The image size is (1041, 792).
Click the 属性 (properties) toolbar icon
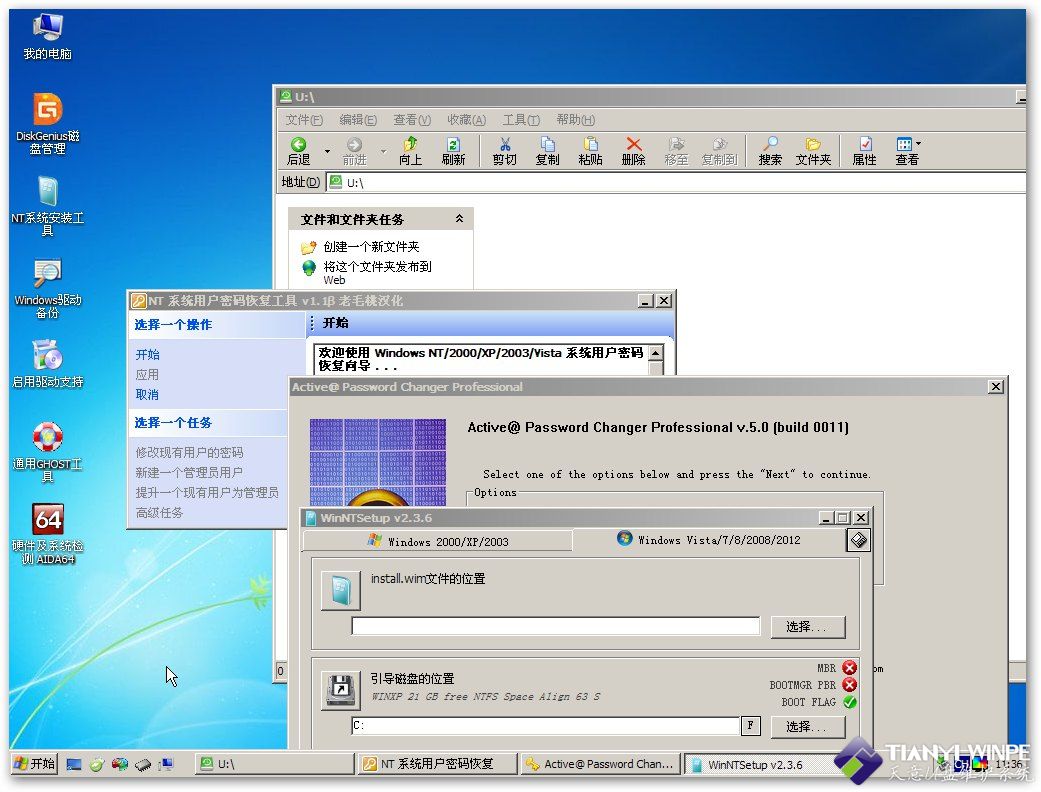point(864,151)
